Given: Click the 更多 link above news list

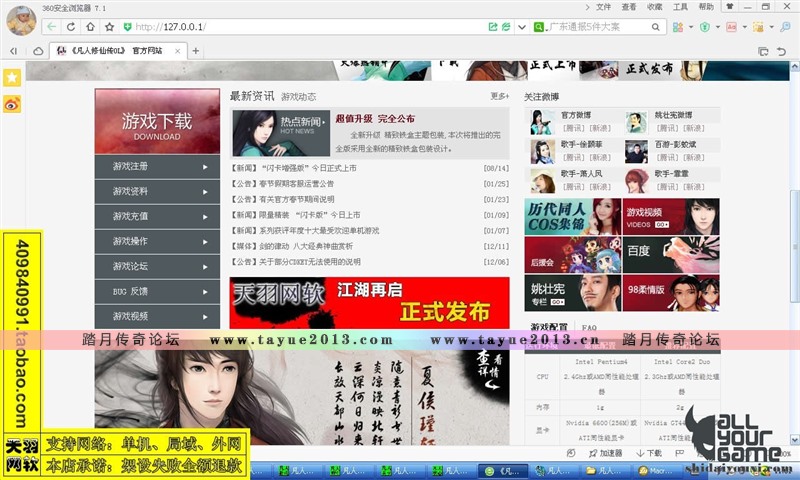Looking at the screenshot, I should (x=499, y=97).
